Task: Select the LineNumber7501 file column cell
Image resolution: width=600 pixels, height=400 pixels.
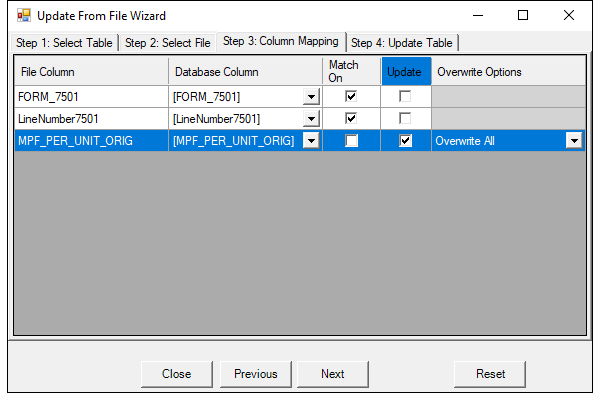Action: tap(91, 119)
